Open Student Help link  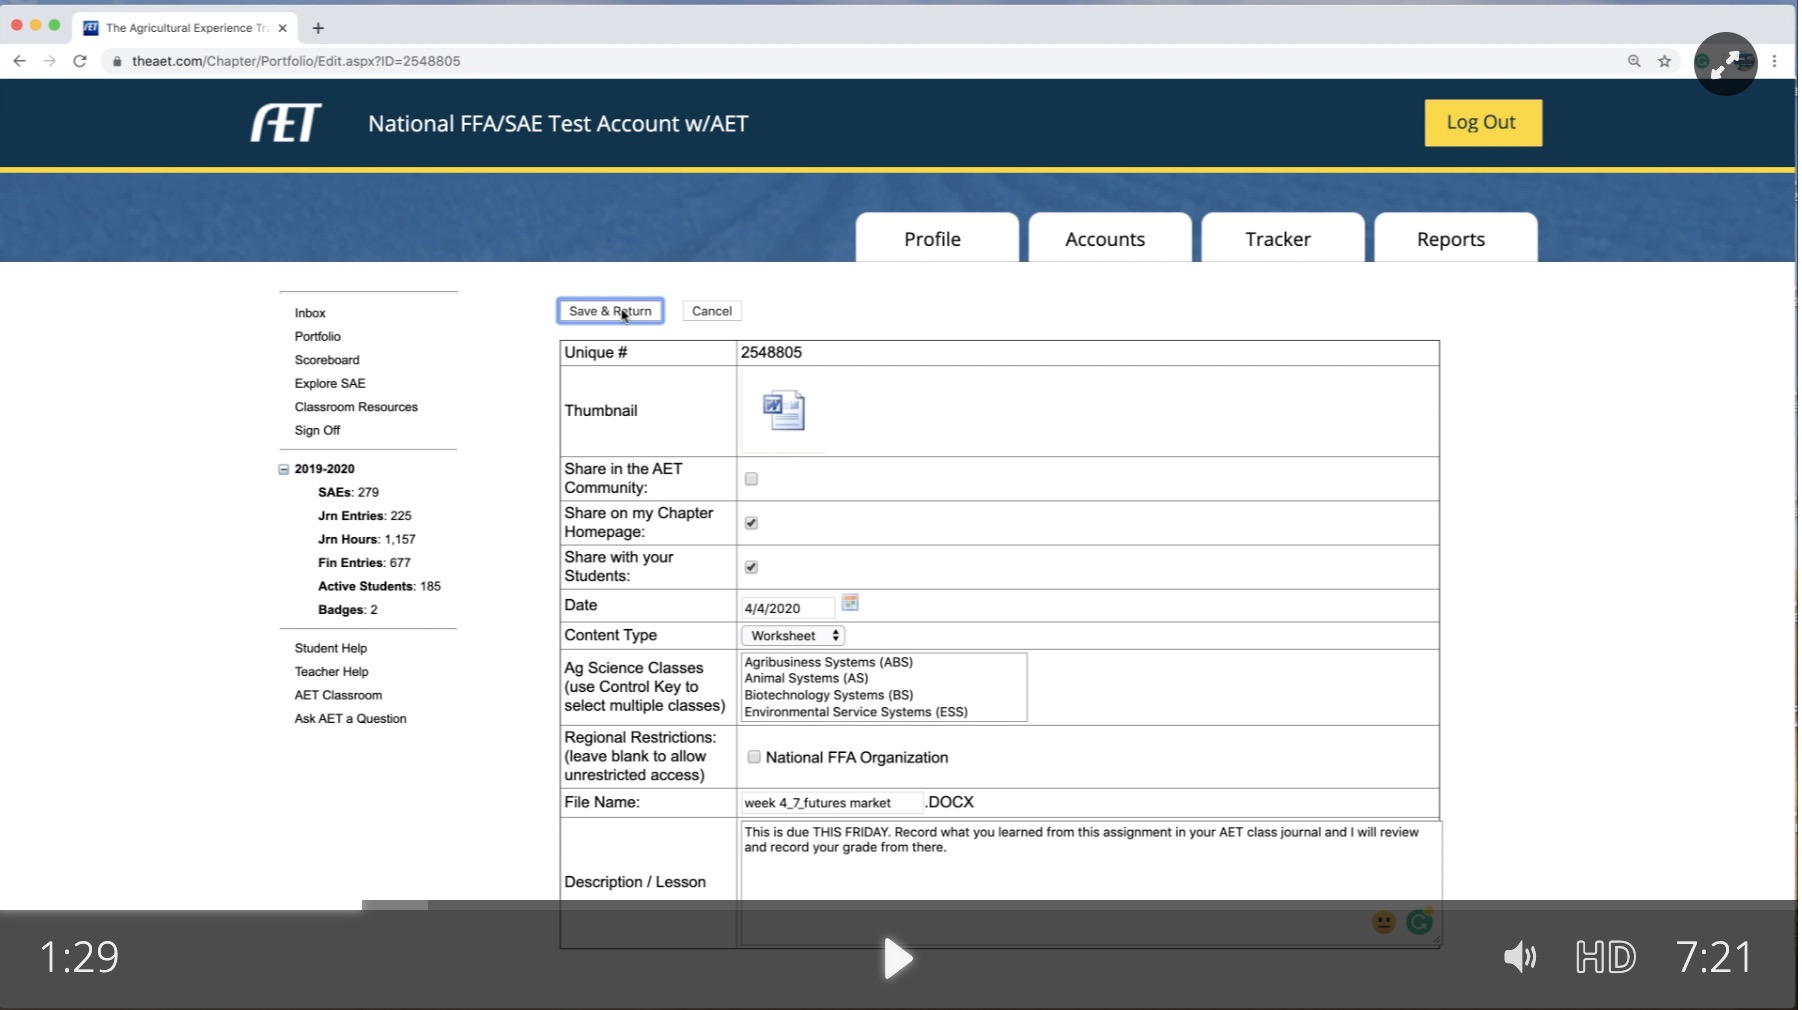(x=330, y=648)
